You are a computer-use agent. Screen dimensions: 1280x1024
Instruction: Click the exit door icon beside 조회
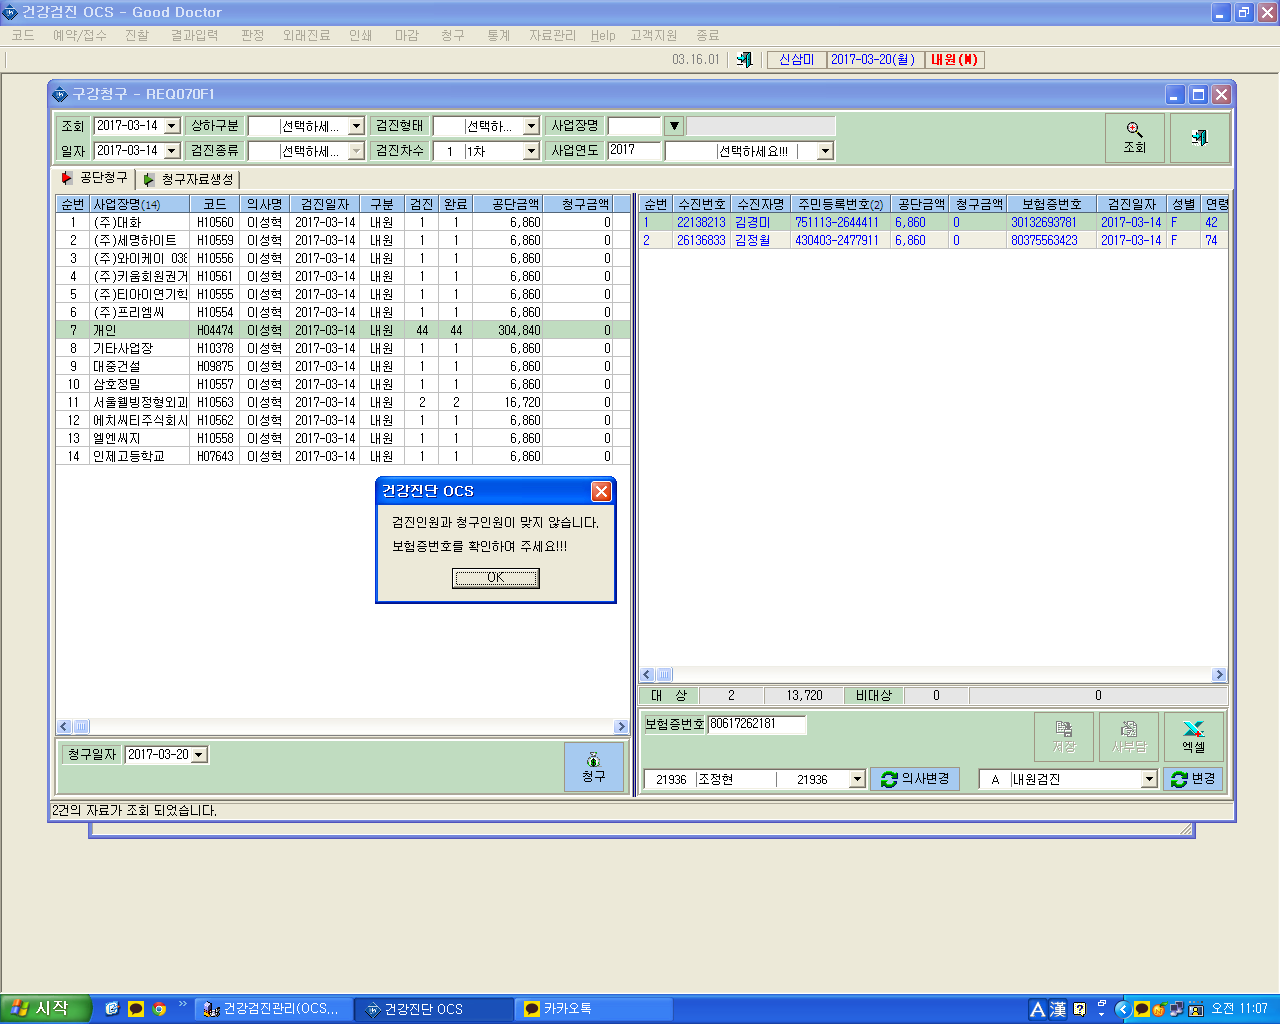coord(1199,138)
